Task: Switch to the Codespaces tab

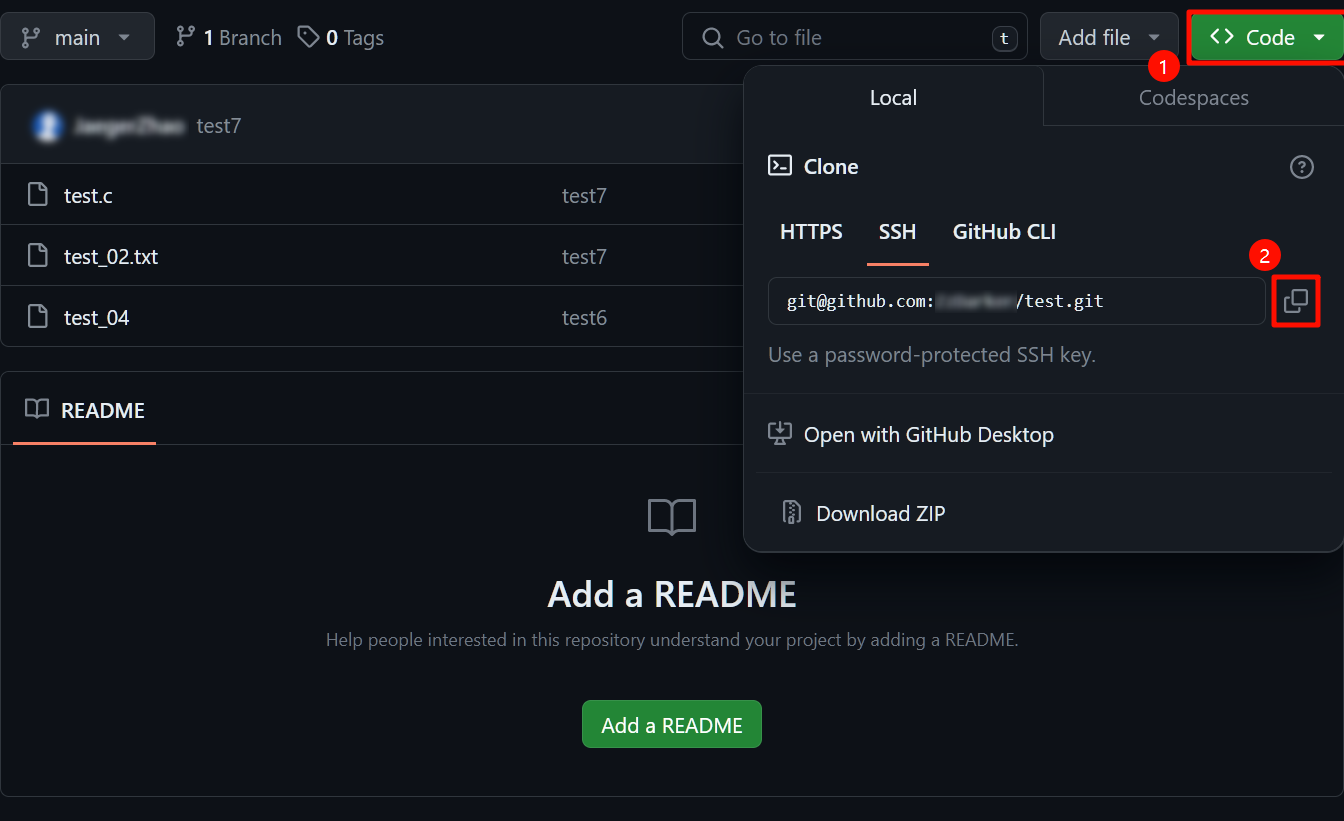Action: point(1193,97)
